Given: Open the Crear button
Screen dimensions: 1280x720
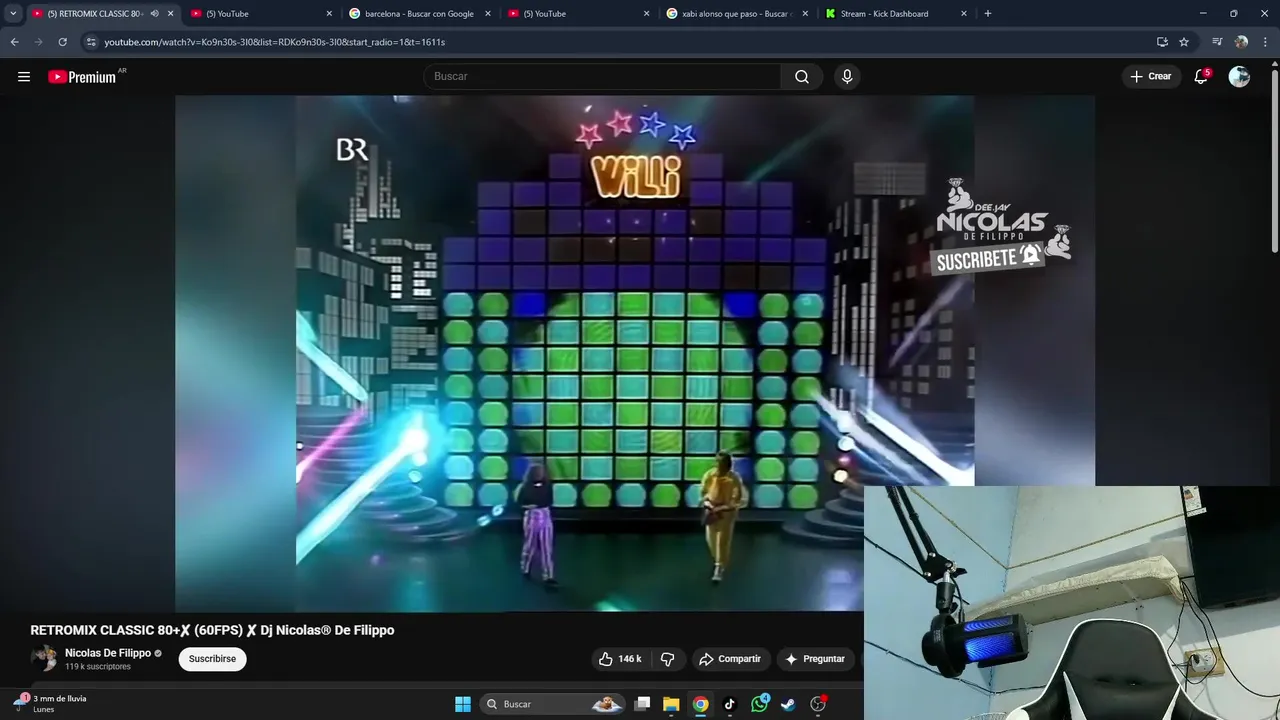Looking at the screenshot, I should coord(1151,77).
